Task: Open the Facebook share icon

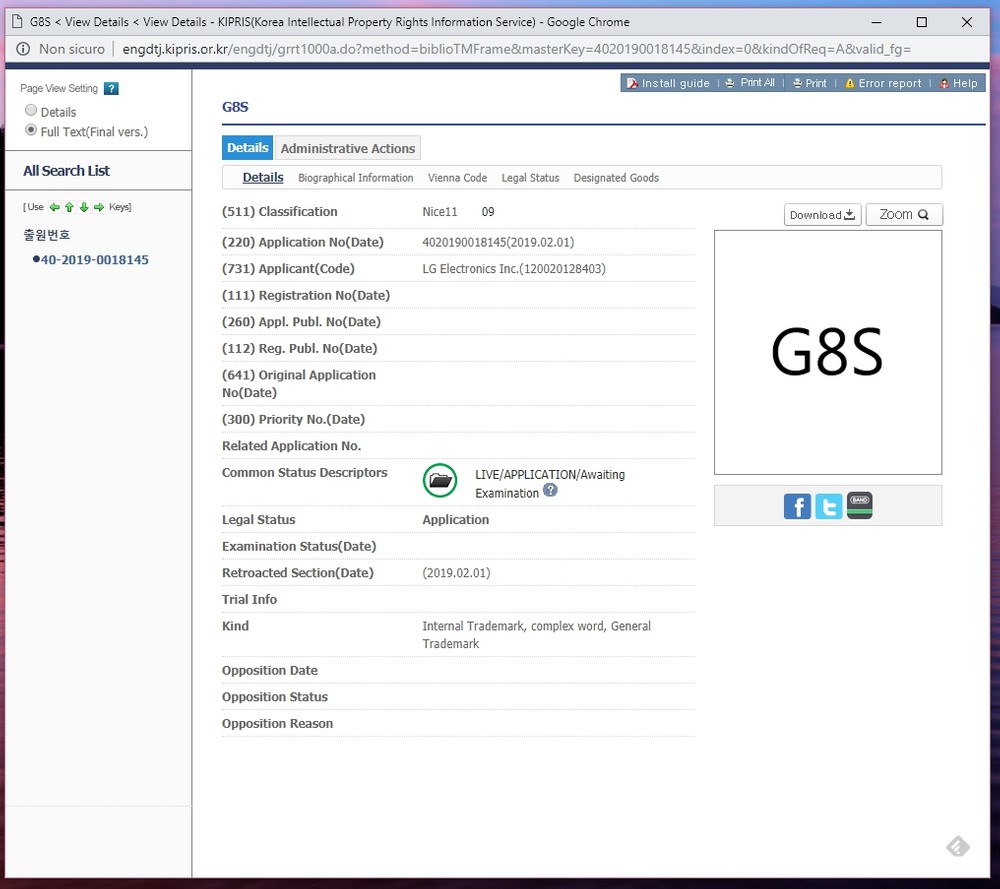Action: pyautogui.click(x=797, y=506)
